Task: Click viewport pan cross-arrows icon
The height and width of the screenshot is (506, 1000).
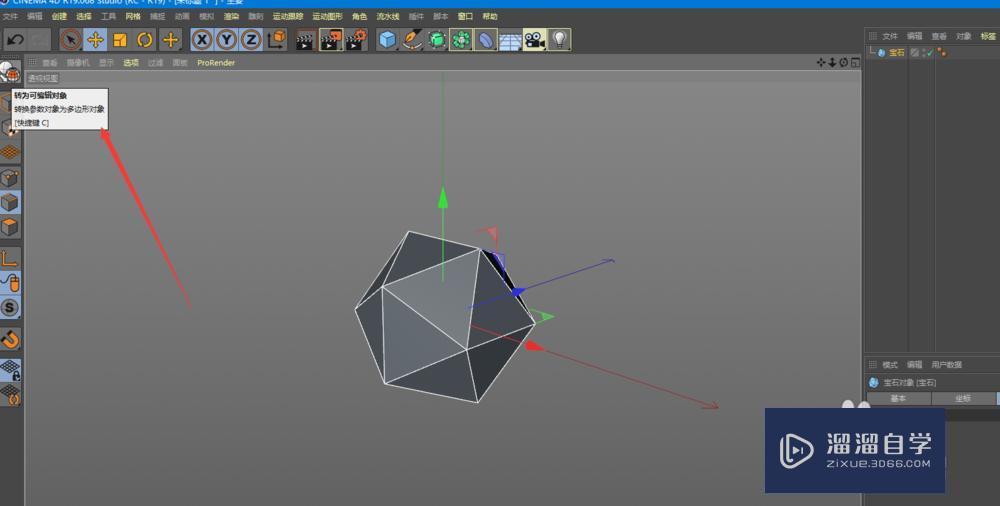Action: (821, 63)
